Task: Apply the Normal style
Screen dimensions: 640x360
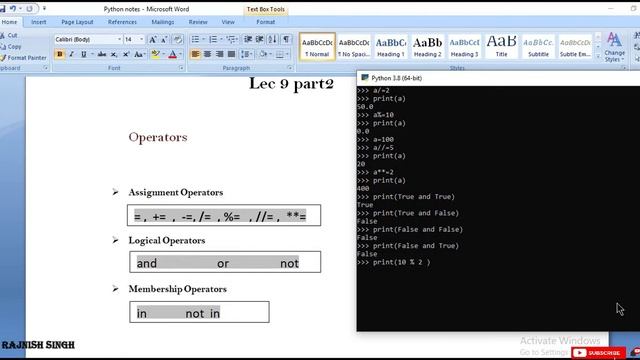Action: coord(317,47)
